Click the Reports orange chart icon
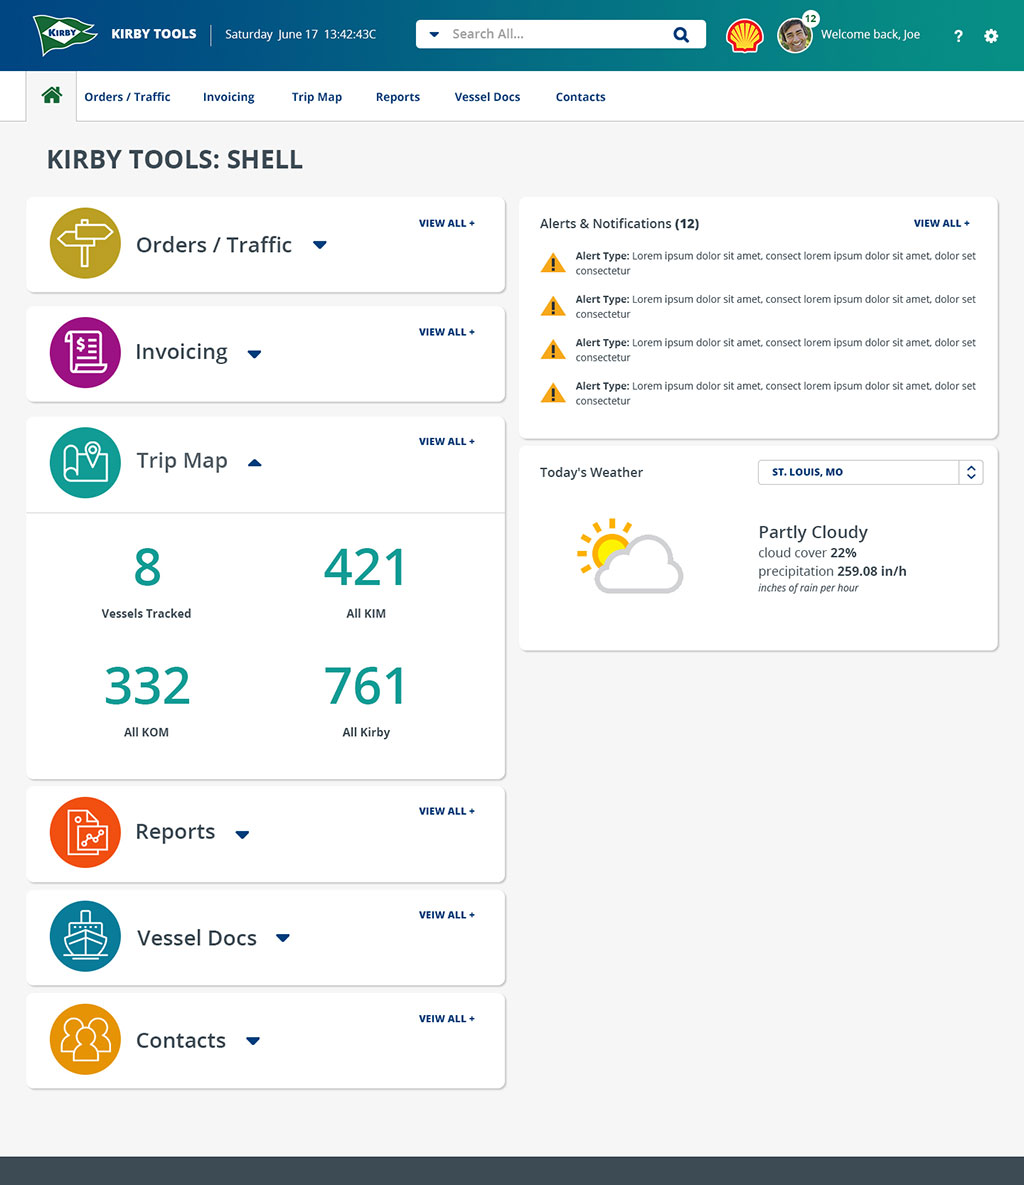 click(85, 832)
